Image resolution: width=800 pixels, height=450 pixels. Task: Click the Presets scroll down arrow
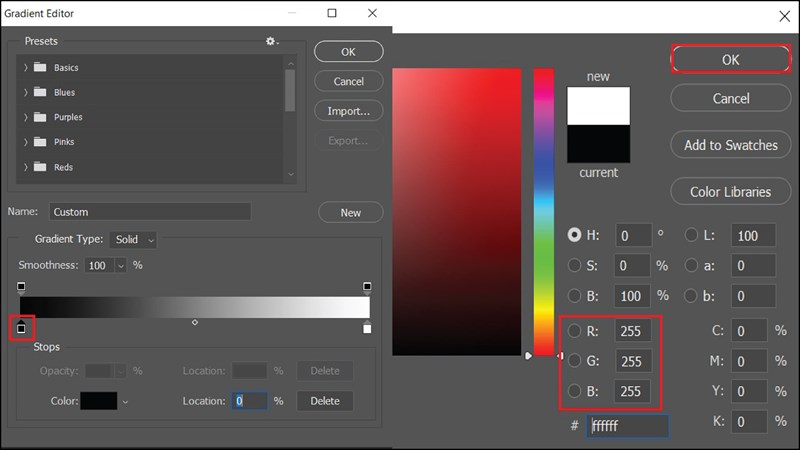tap(291, 174)
